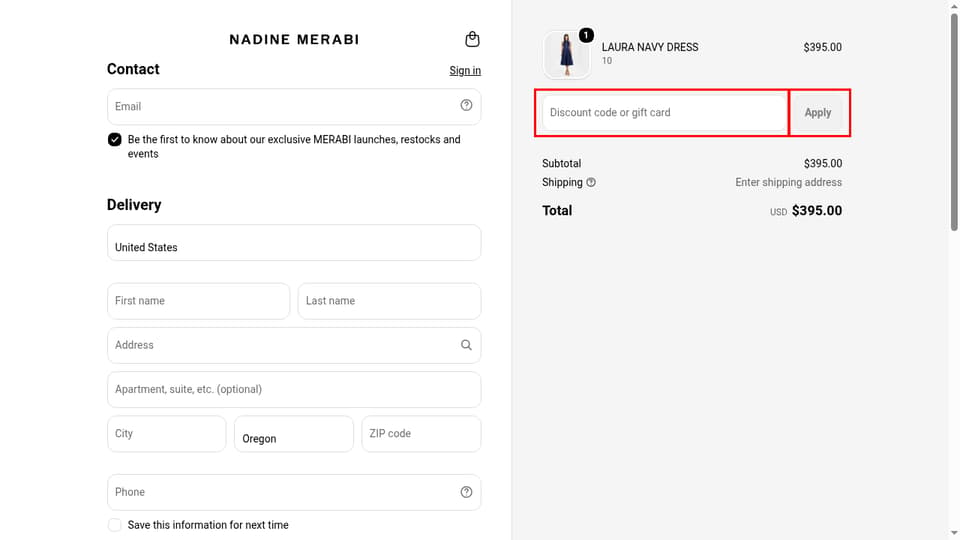Click the Phone field help icon
This screenshot has width=960, height=540.
[466, 492]
